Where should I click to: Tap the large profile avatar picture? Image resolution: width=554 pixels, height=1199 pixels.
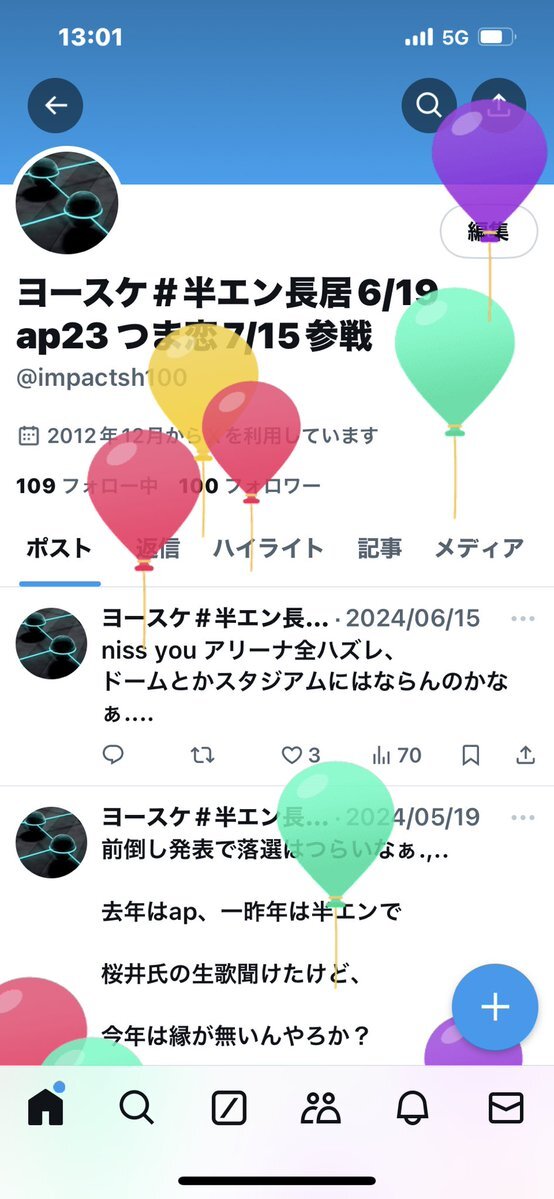point(67,202)
